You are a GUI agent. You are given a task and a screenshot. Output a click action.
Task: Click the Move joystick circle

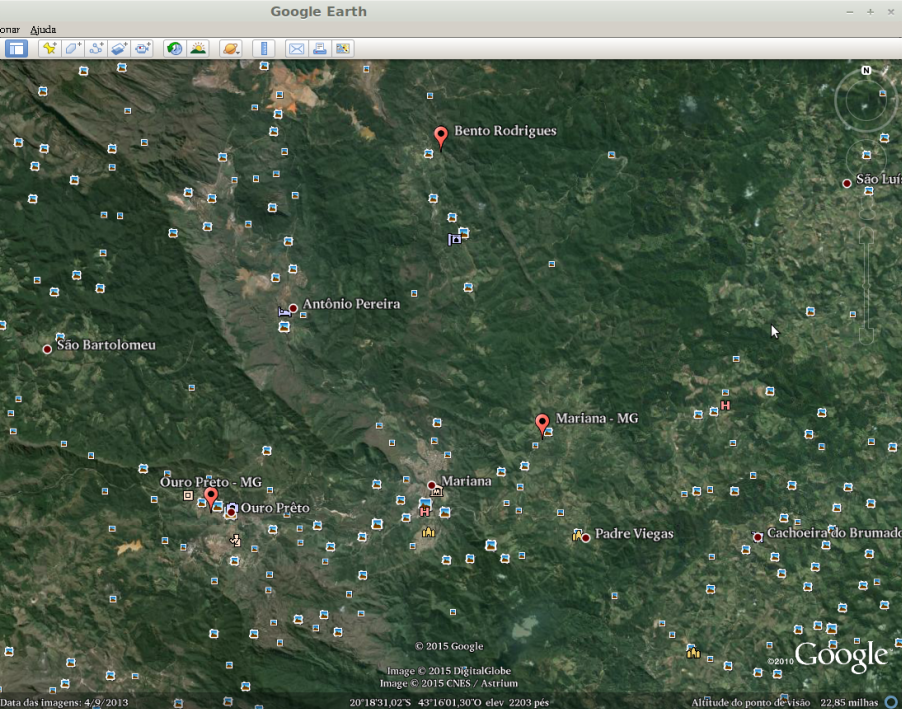click(867, 158)
